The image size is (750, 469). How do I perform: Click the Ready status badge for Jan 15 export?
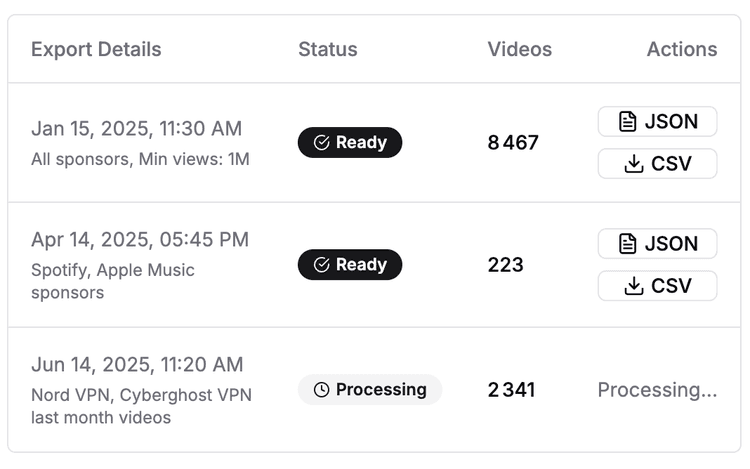point(350,143)
